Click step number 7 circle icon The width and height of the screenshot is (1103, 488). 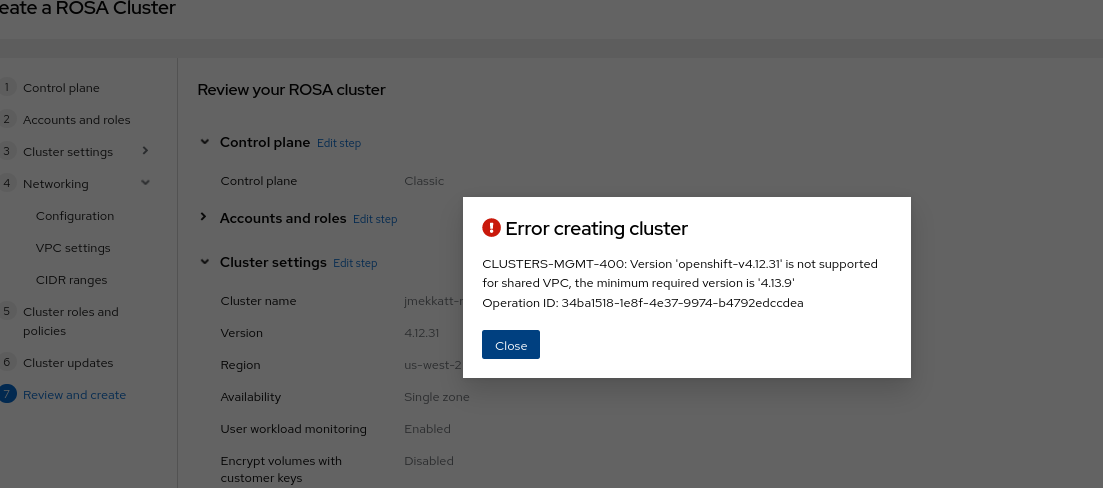[x=7, y=395]
